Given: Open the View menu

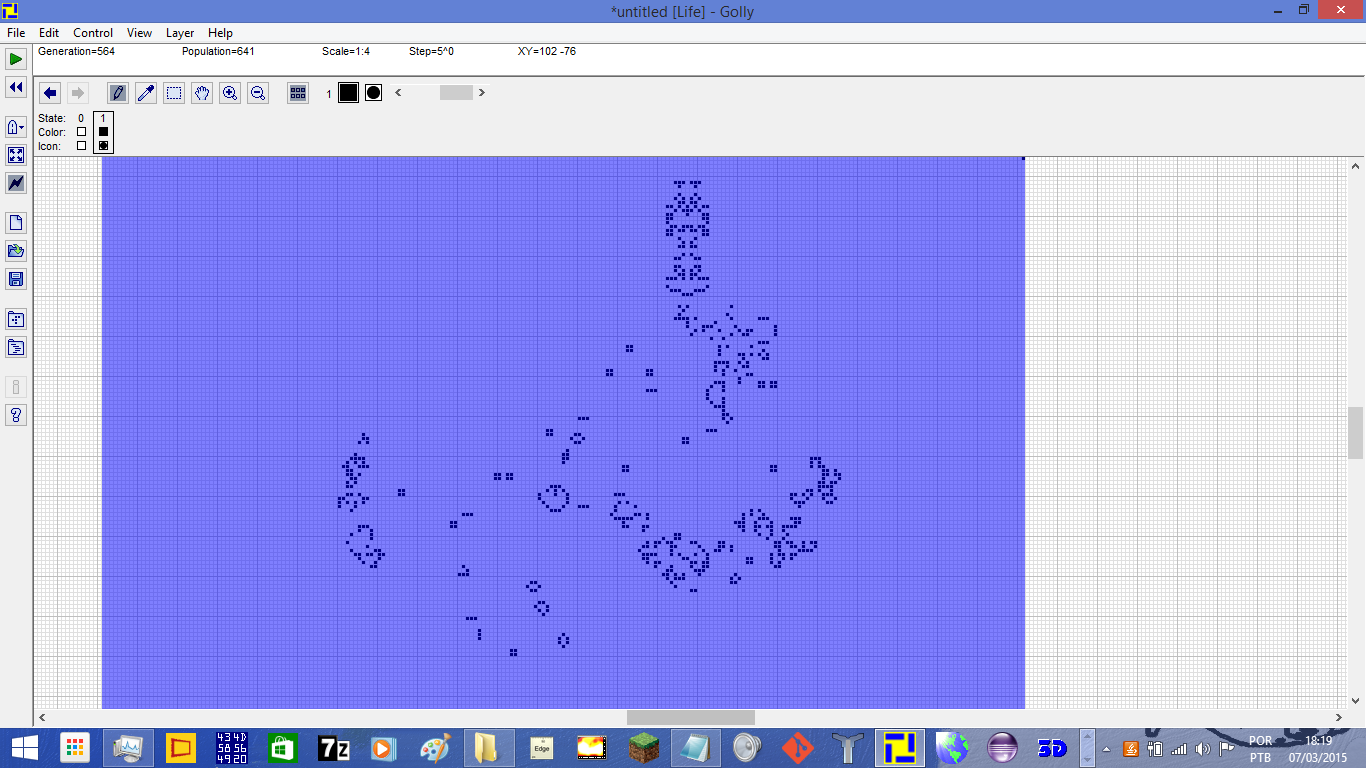Looking at the screenshot, I should tap(140, 33).
